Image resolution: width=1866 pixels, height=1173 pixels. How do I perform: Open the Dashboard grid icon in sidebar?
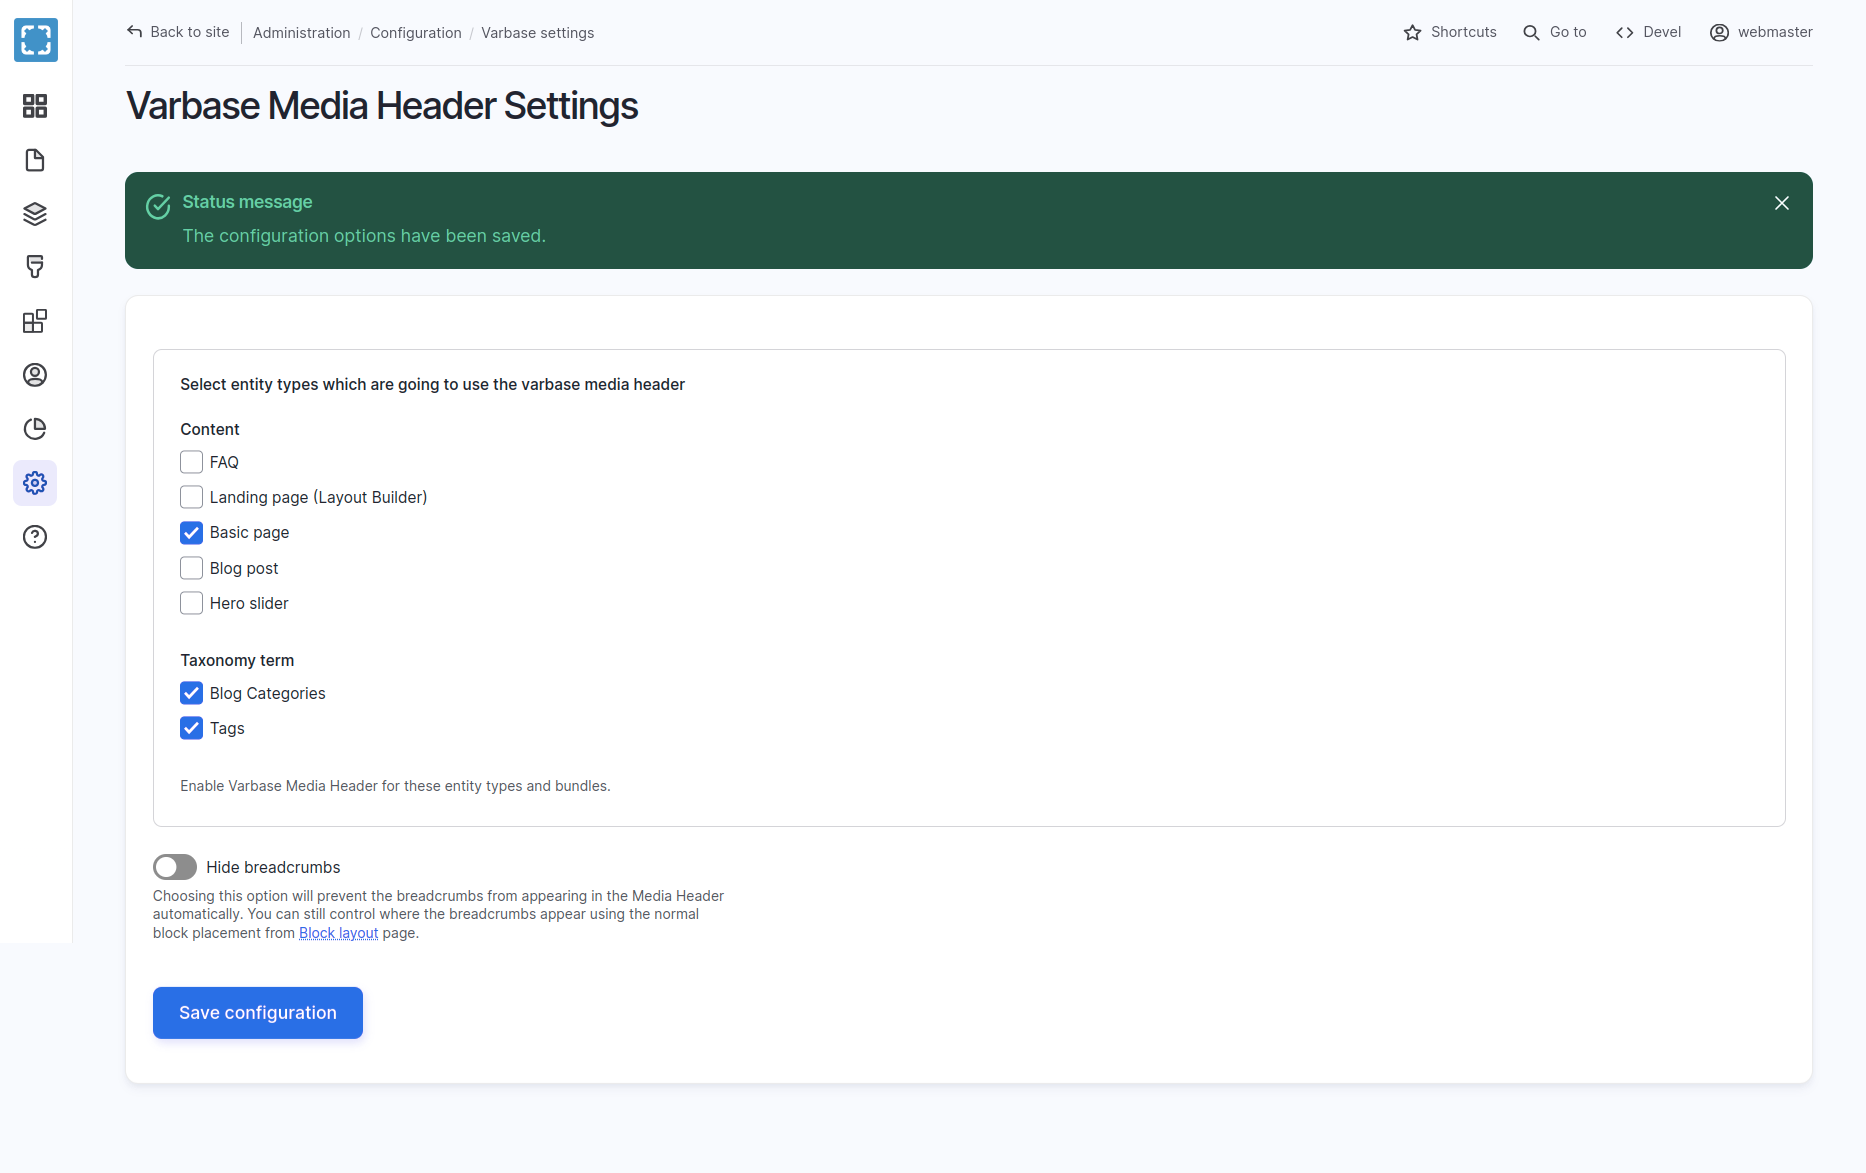click(x=35, y=106)
